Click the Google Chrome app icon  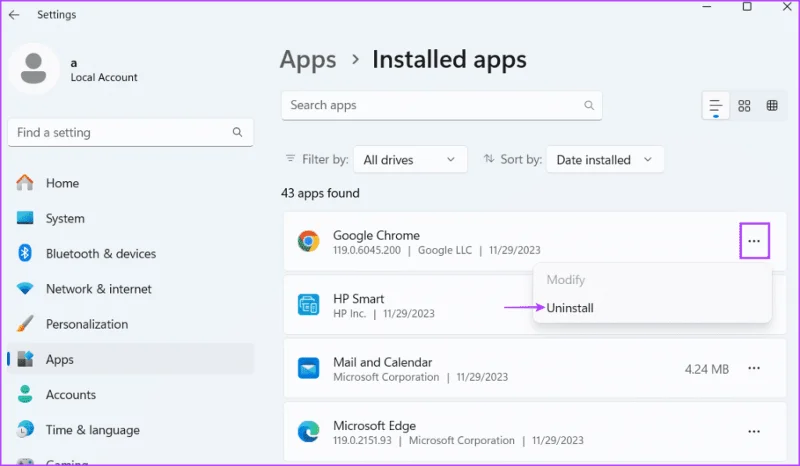[309, 241]
